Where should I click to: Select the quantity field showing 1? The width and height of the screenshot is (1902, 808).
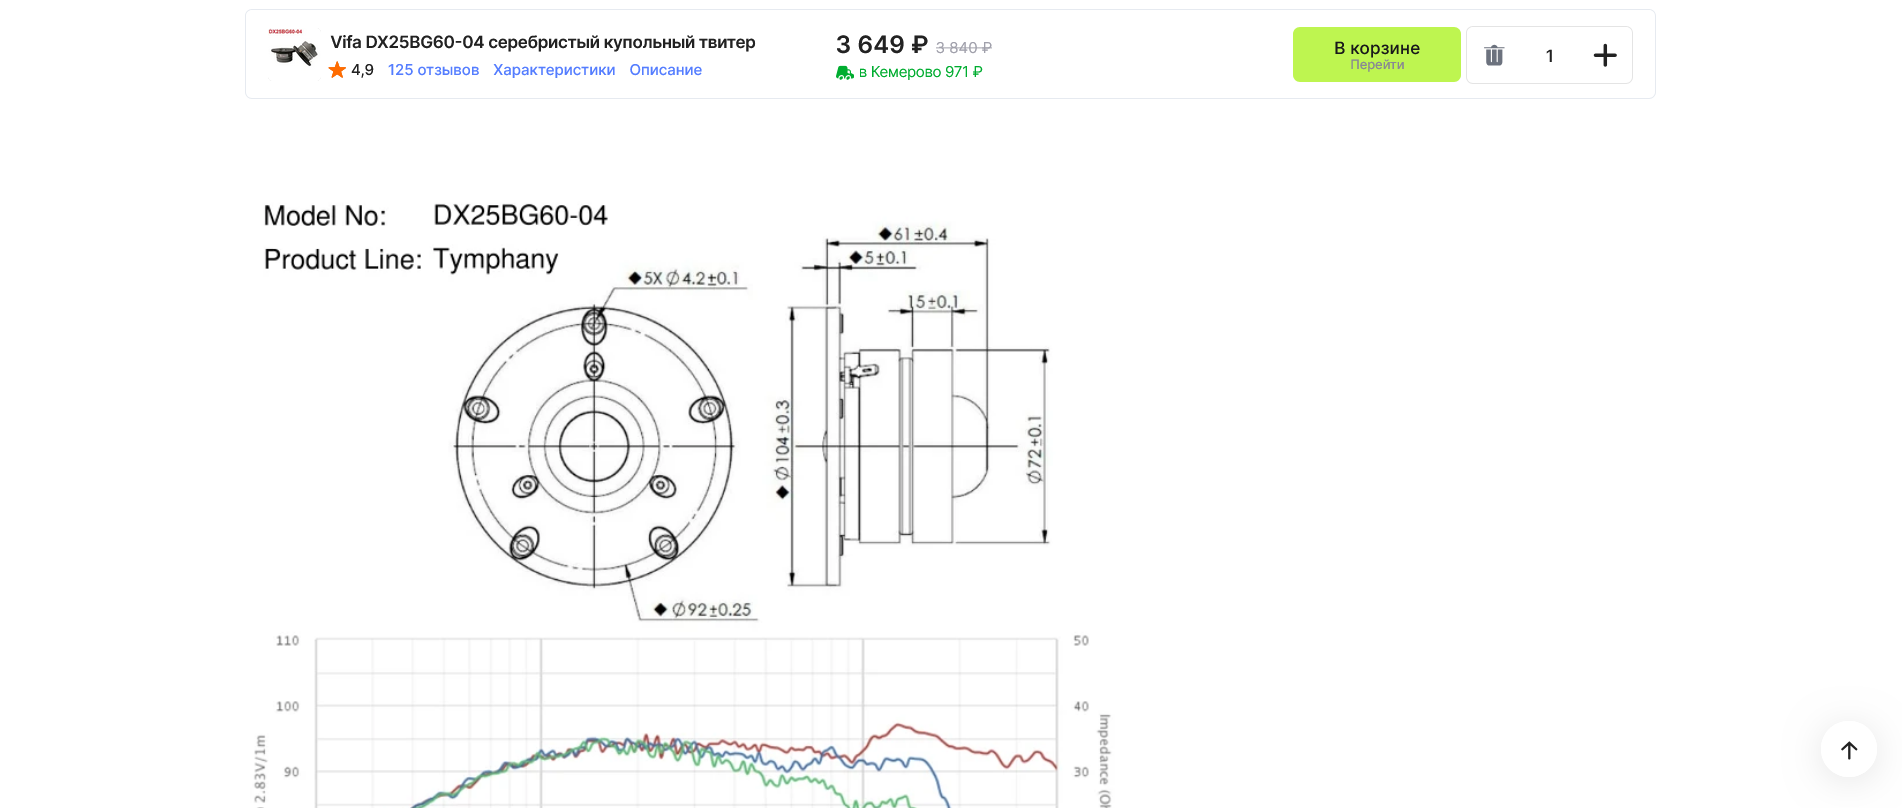1549,56
